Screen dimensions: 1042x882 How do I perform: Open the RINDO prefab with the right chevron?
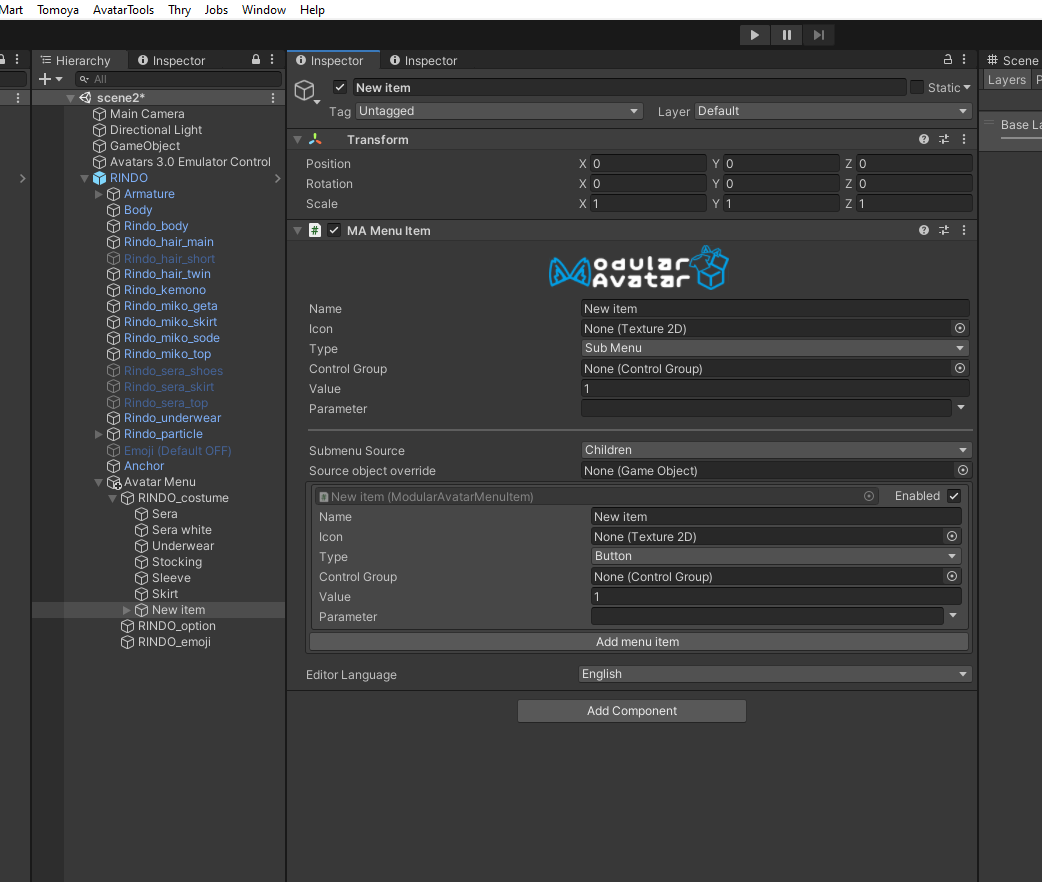tap(278, 178)
